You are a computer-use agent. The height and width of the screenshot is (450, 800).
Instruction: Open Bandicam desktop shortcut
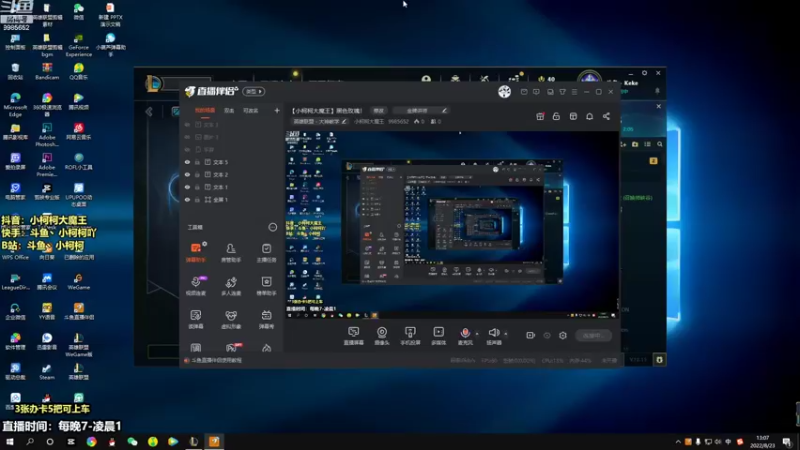point(47,71)
